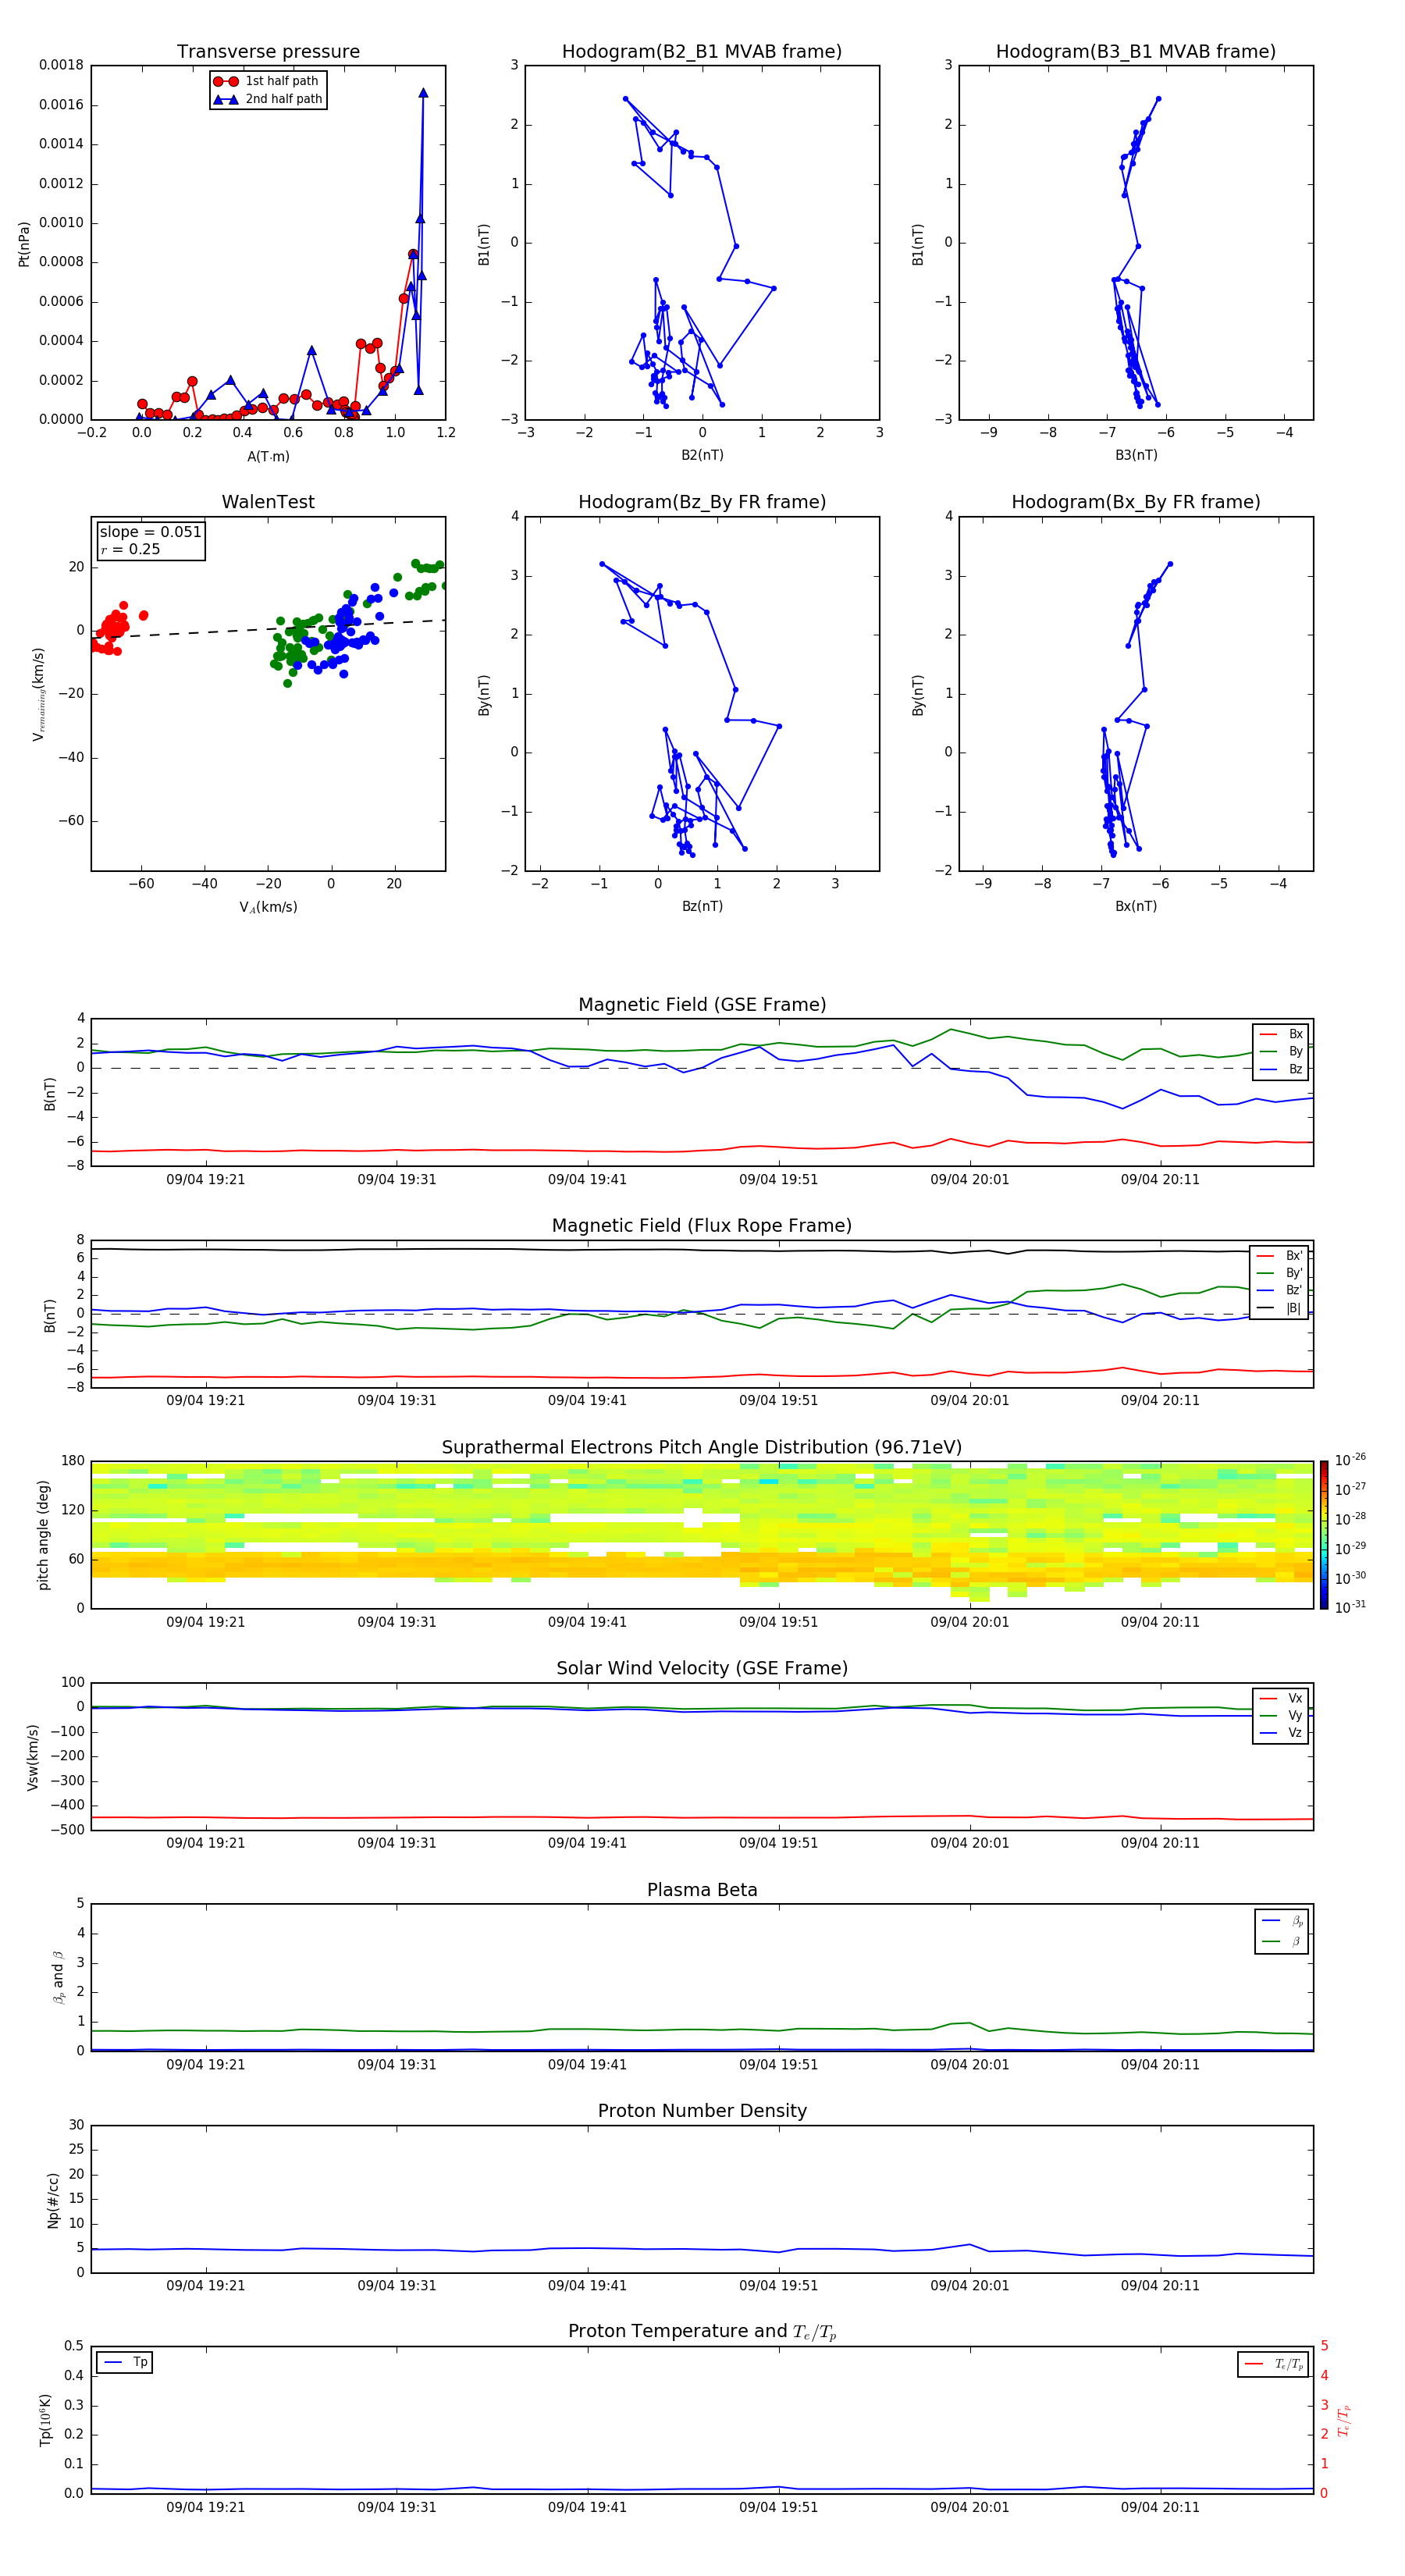Click the "slope = 0.051" annotation
This screenshot has height=2576, width=1405.
click(150, 532)
